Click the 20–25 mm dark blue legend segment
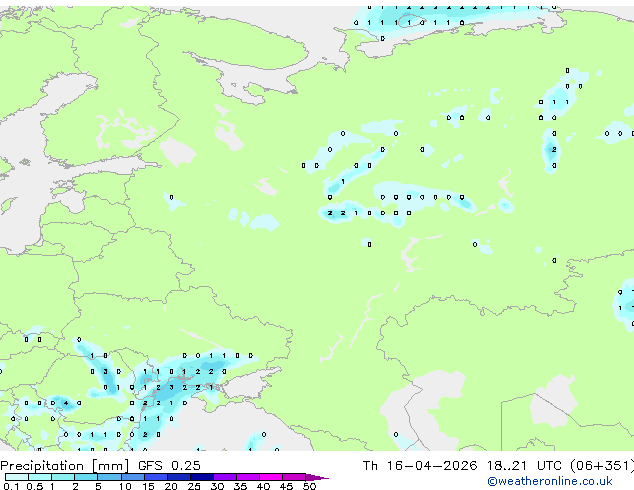Image resolution: width=634 pixels, height=490 pixels. coord(179,477)
